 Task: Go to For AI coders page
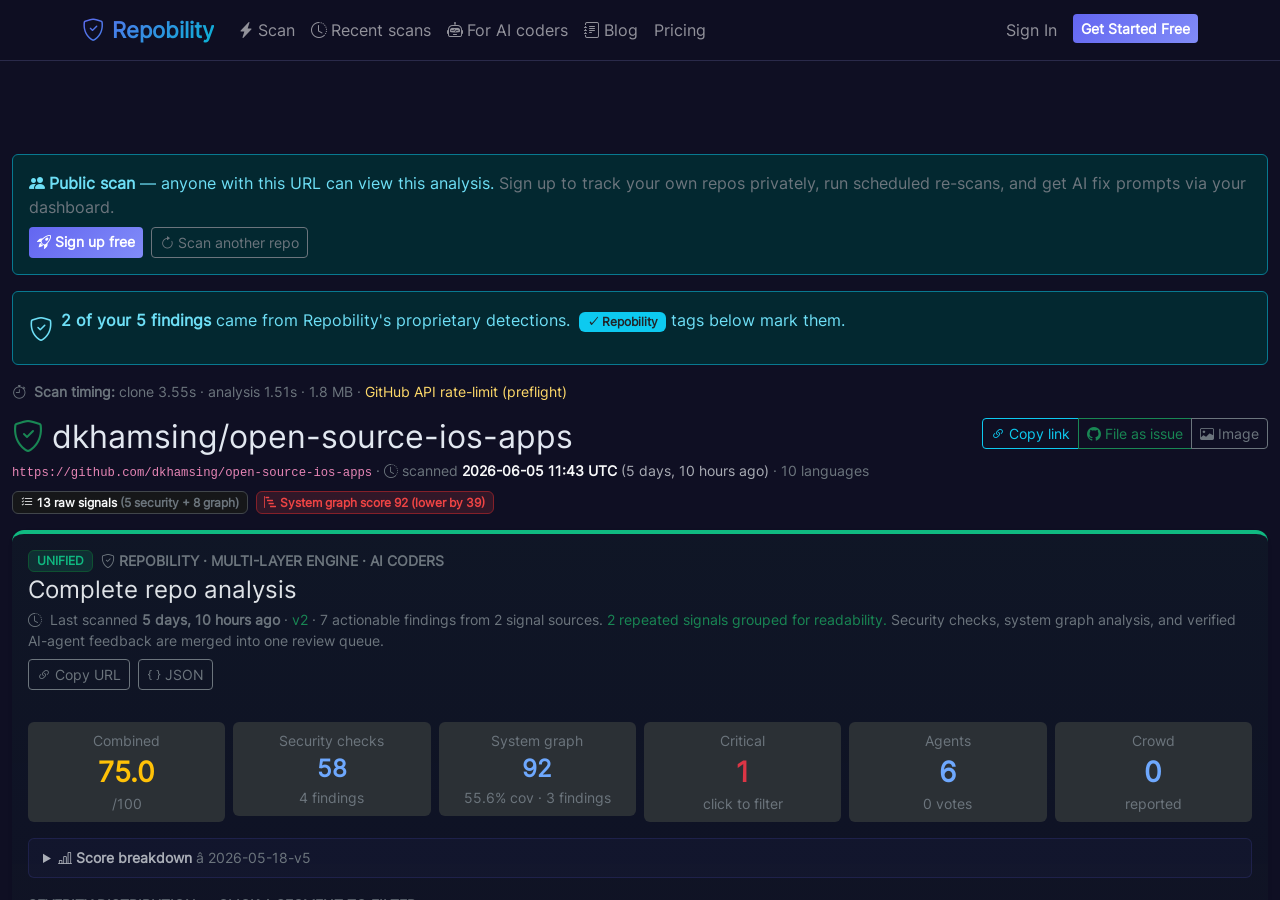(507, 30)
